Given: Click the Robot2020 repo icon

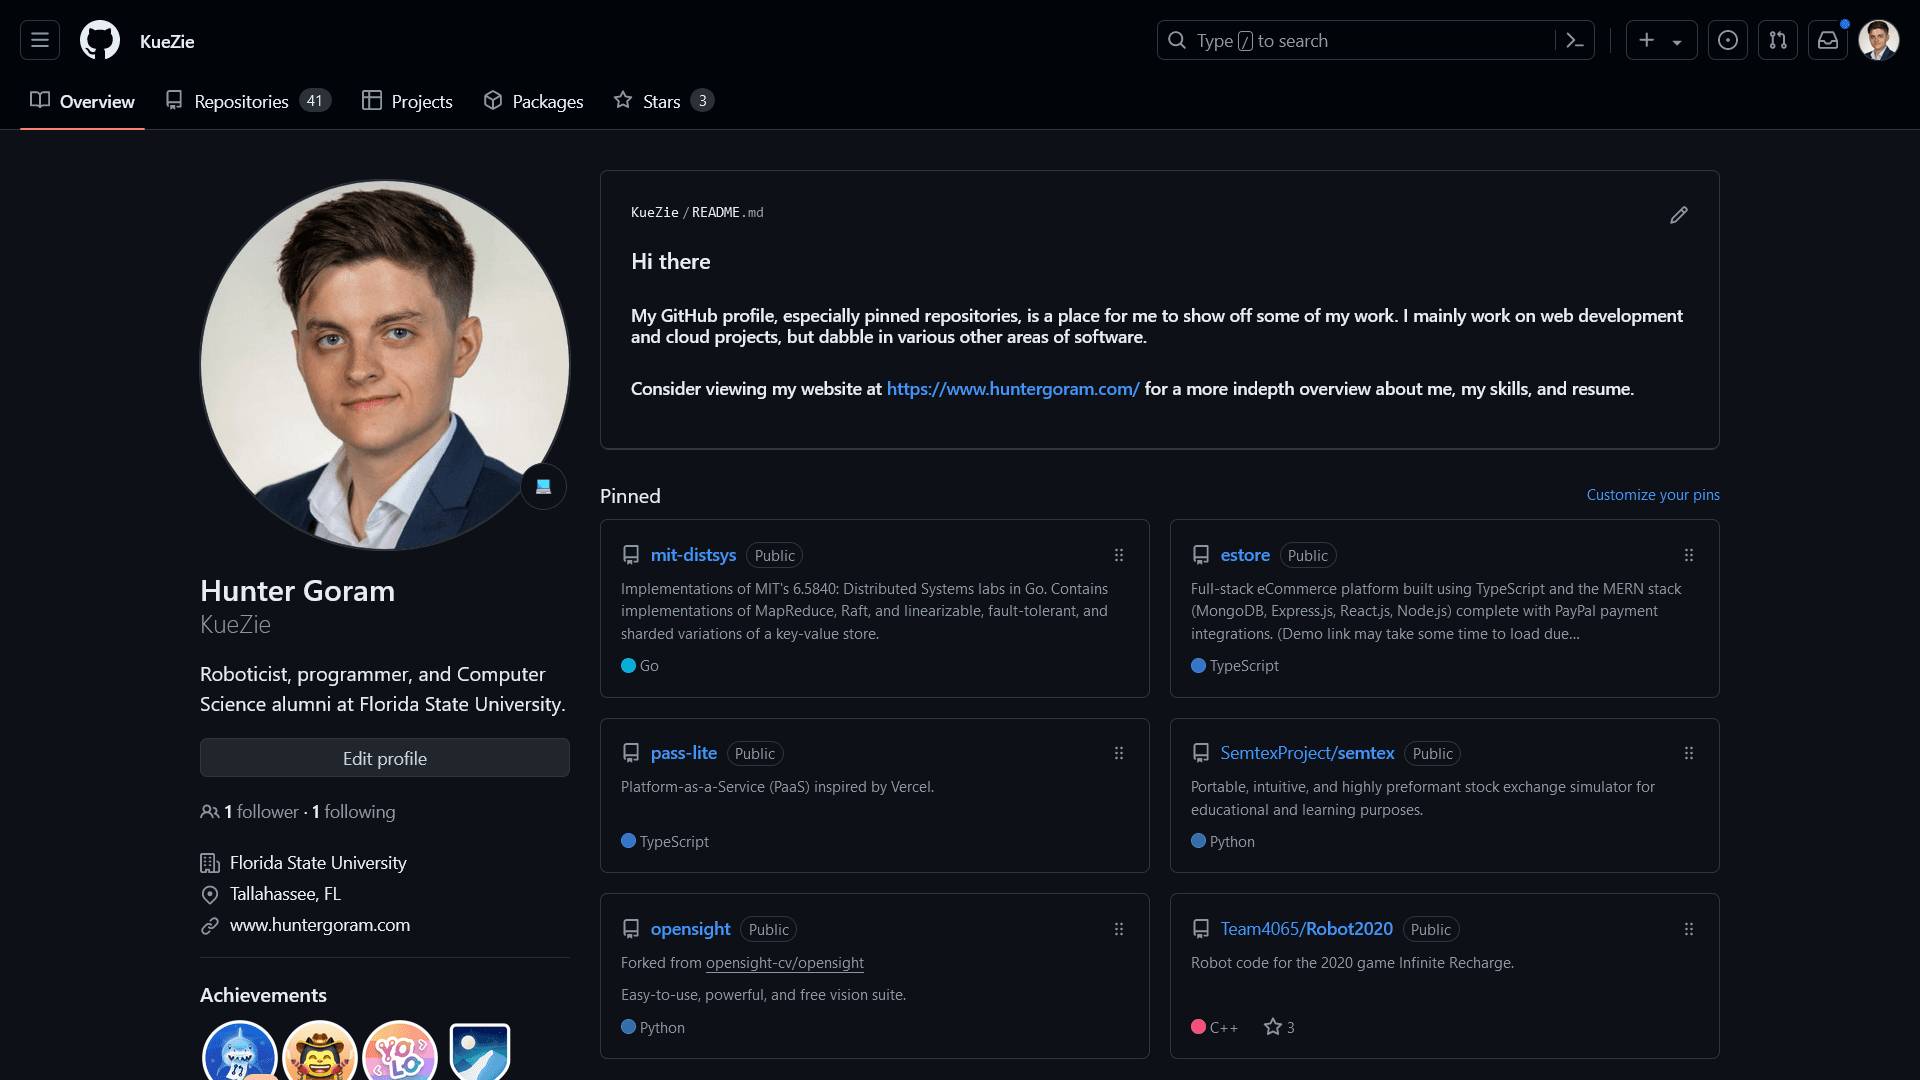Looking at the screenshot, I should 1201,929.
